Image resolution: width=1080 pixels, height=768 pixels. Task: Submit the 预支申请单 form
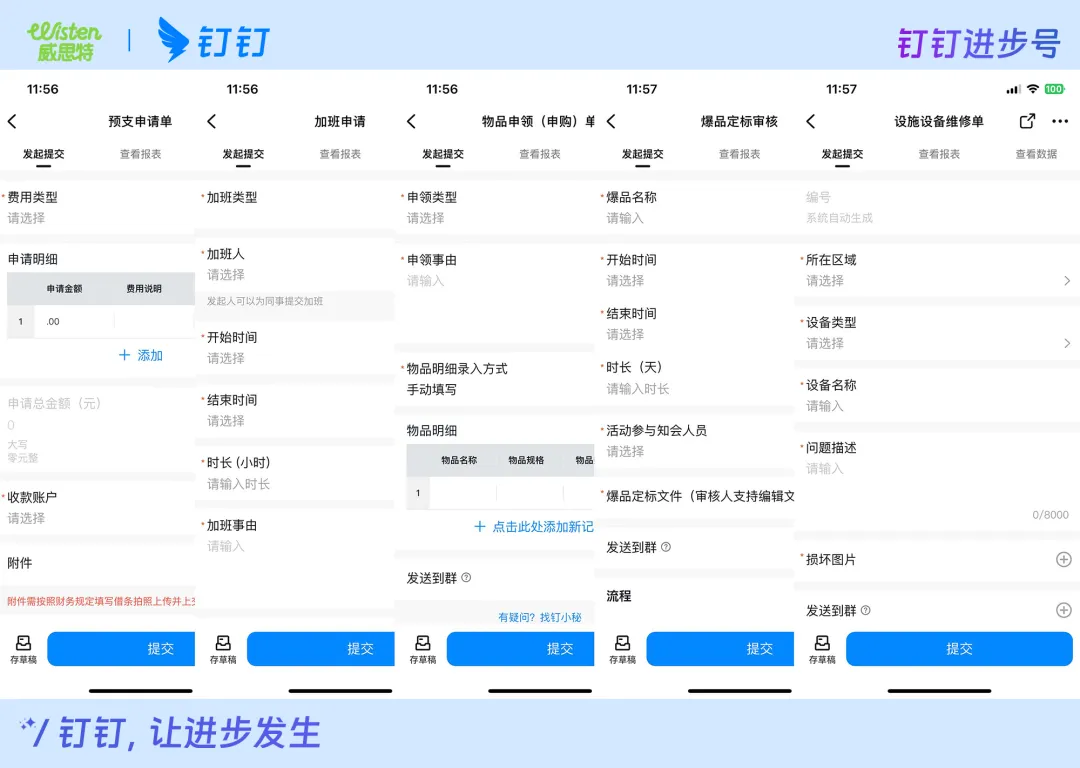click(121, 649)
